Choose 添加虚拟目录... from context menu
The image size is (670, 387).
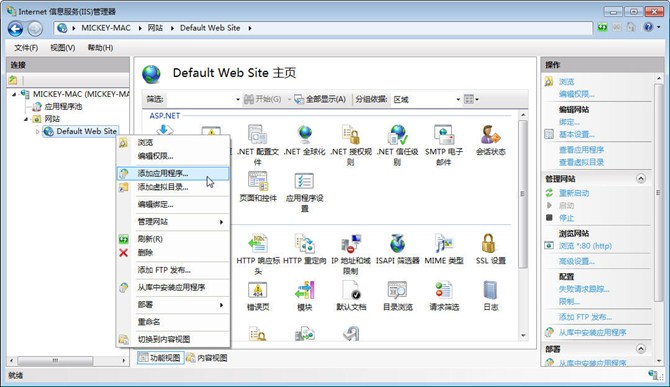click(x=173, y=187)
